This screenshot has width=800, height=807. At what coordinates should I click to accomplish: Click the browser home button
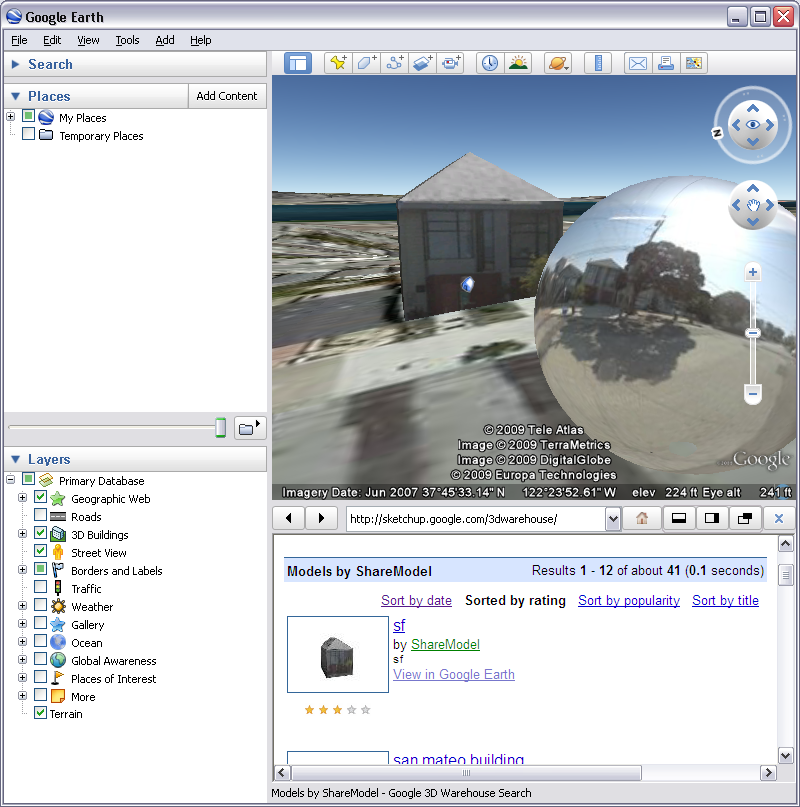[642, 518]
